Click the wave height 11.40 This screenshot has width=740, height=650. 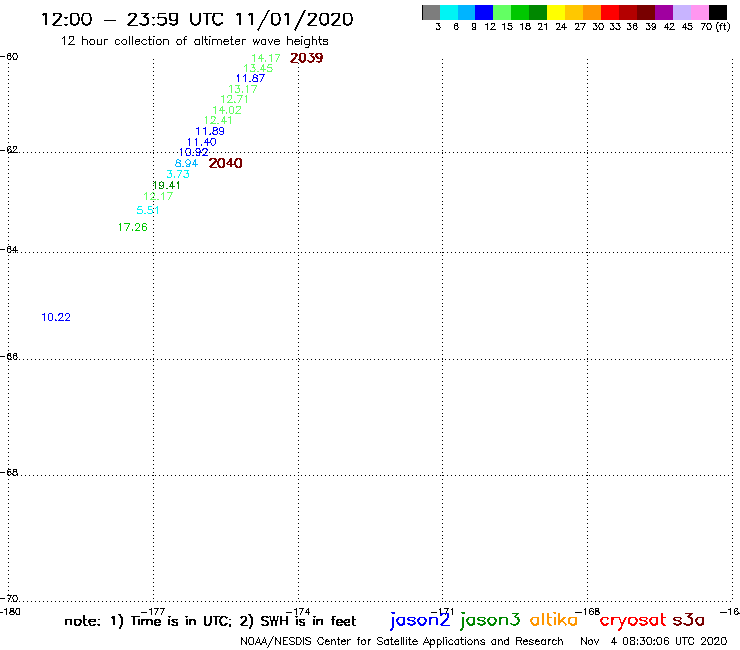point(202,142)
